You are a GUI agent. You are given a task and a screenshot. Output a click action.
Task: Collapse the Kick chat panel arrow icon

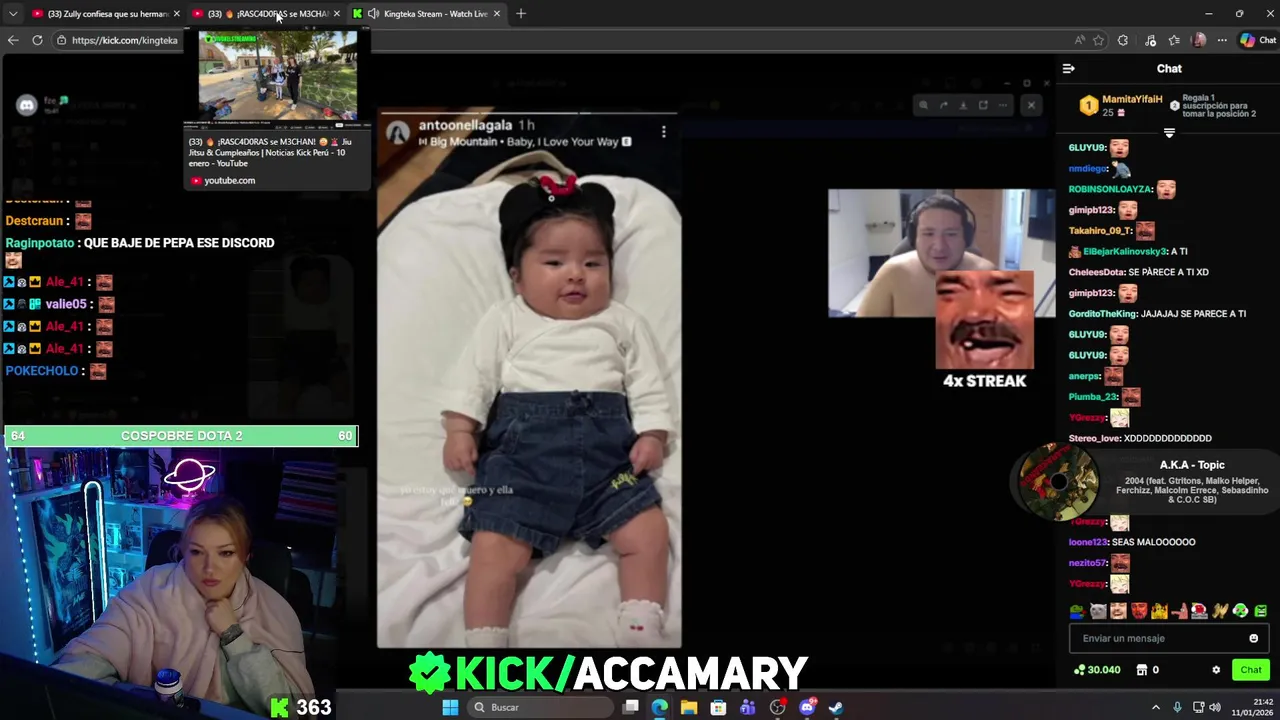click(x=1068, y=69)
